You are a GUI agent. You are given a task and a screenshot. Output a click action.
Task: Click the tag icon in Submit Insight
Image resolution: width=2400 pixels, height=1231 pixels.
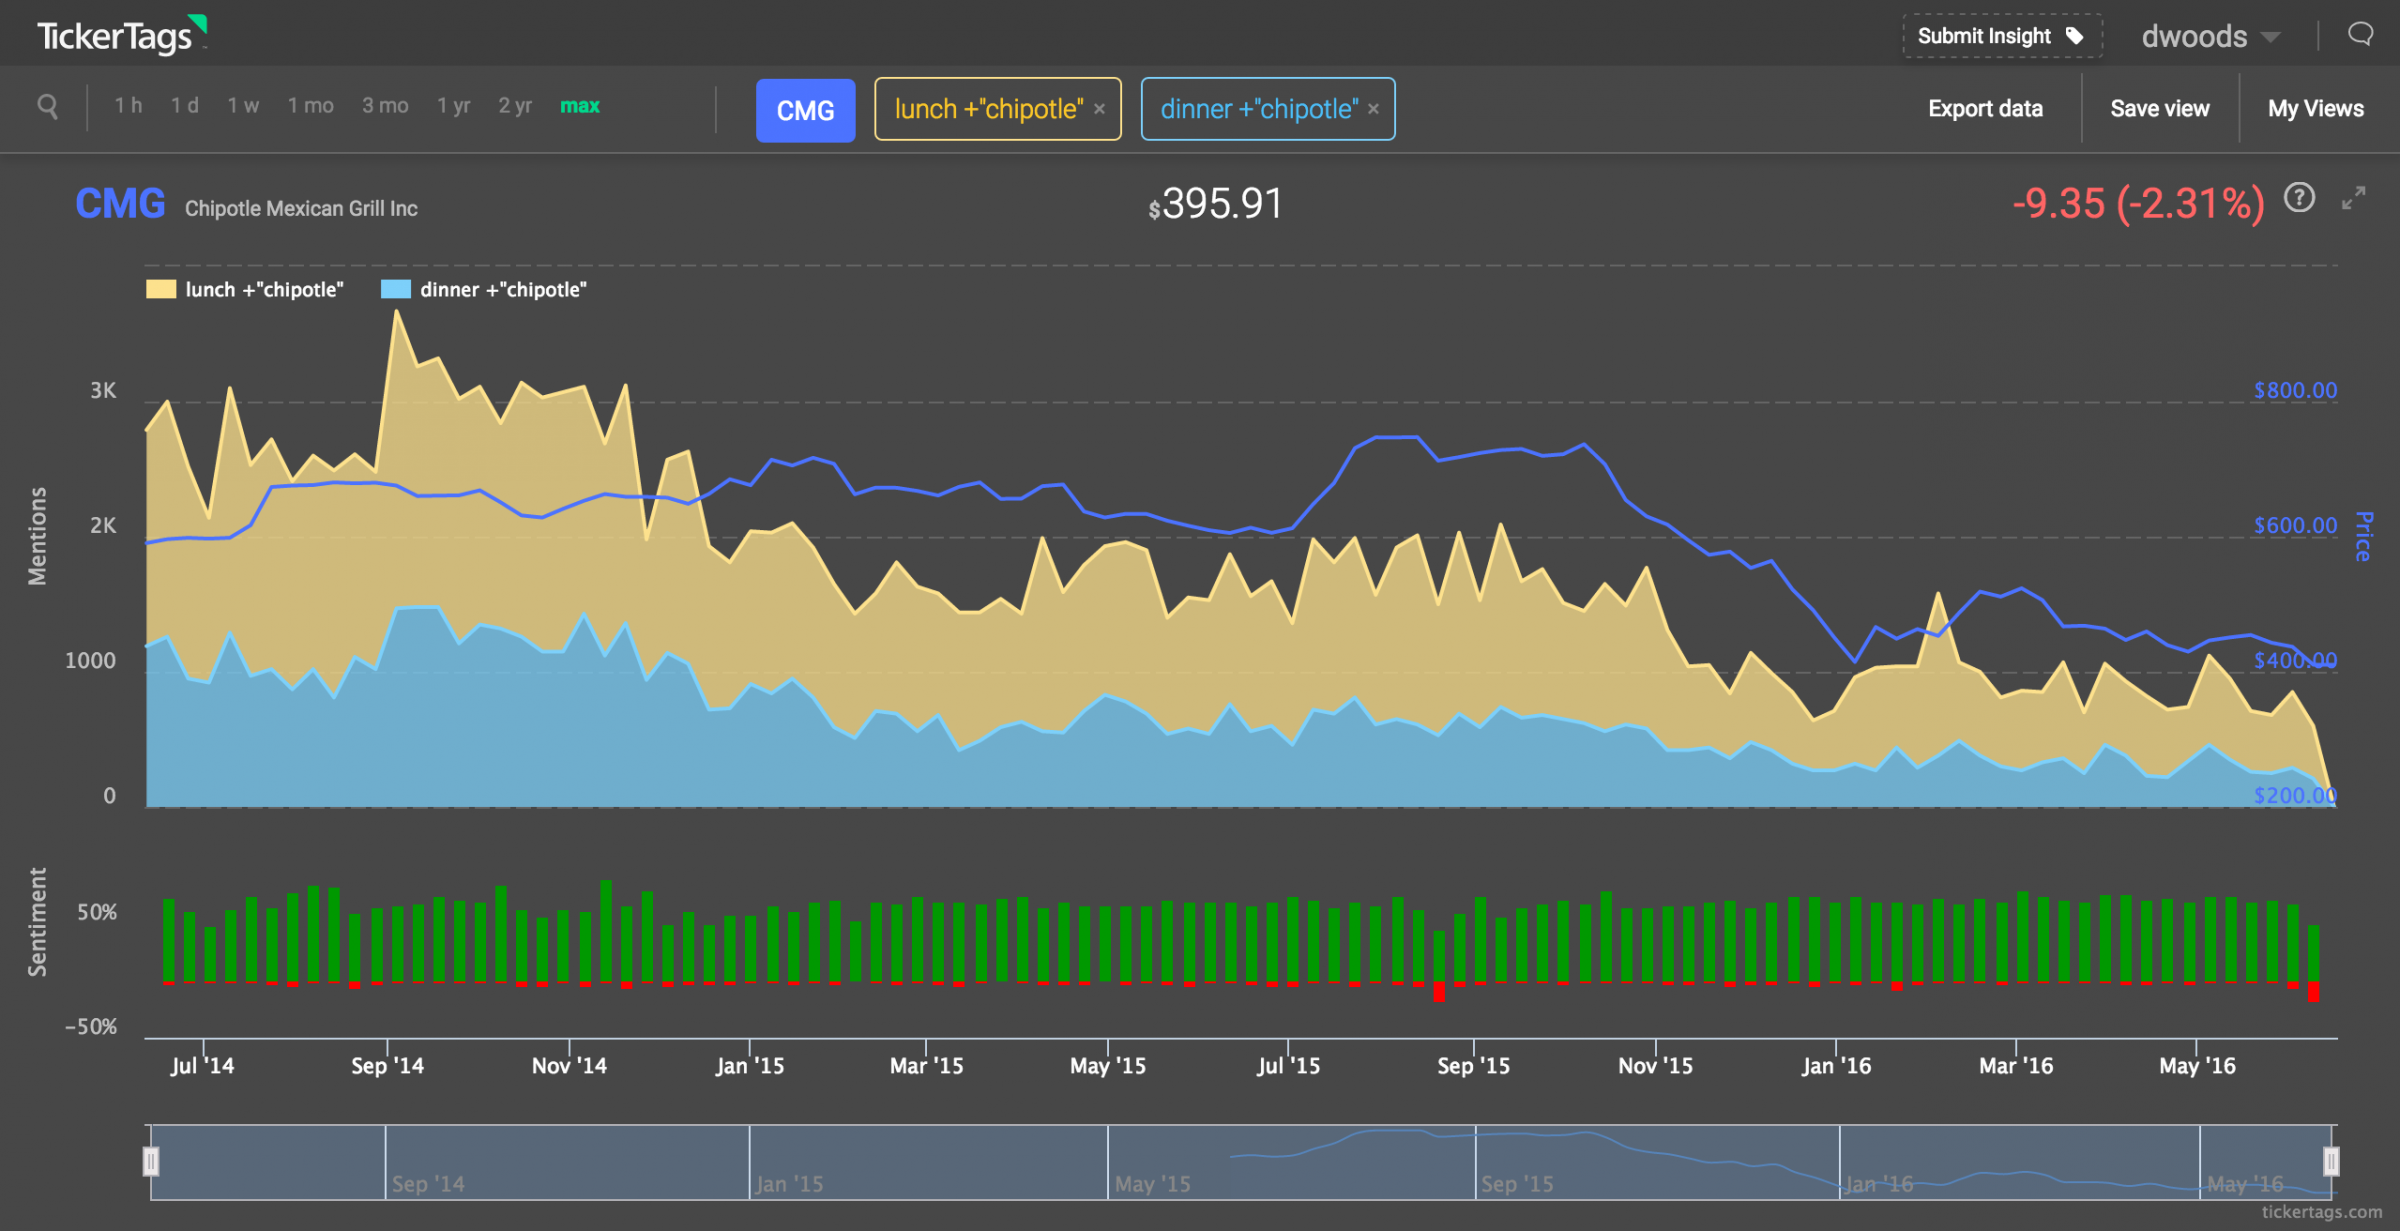(x=2075, y=36)
